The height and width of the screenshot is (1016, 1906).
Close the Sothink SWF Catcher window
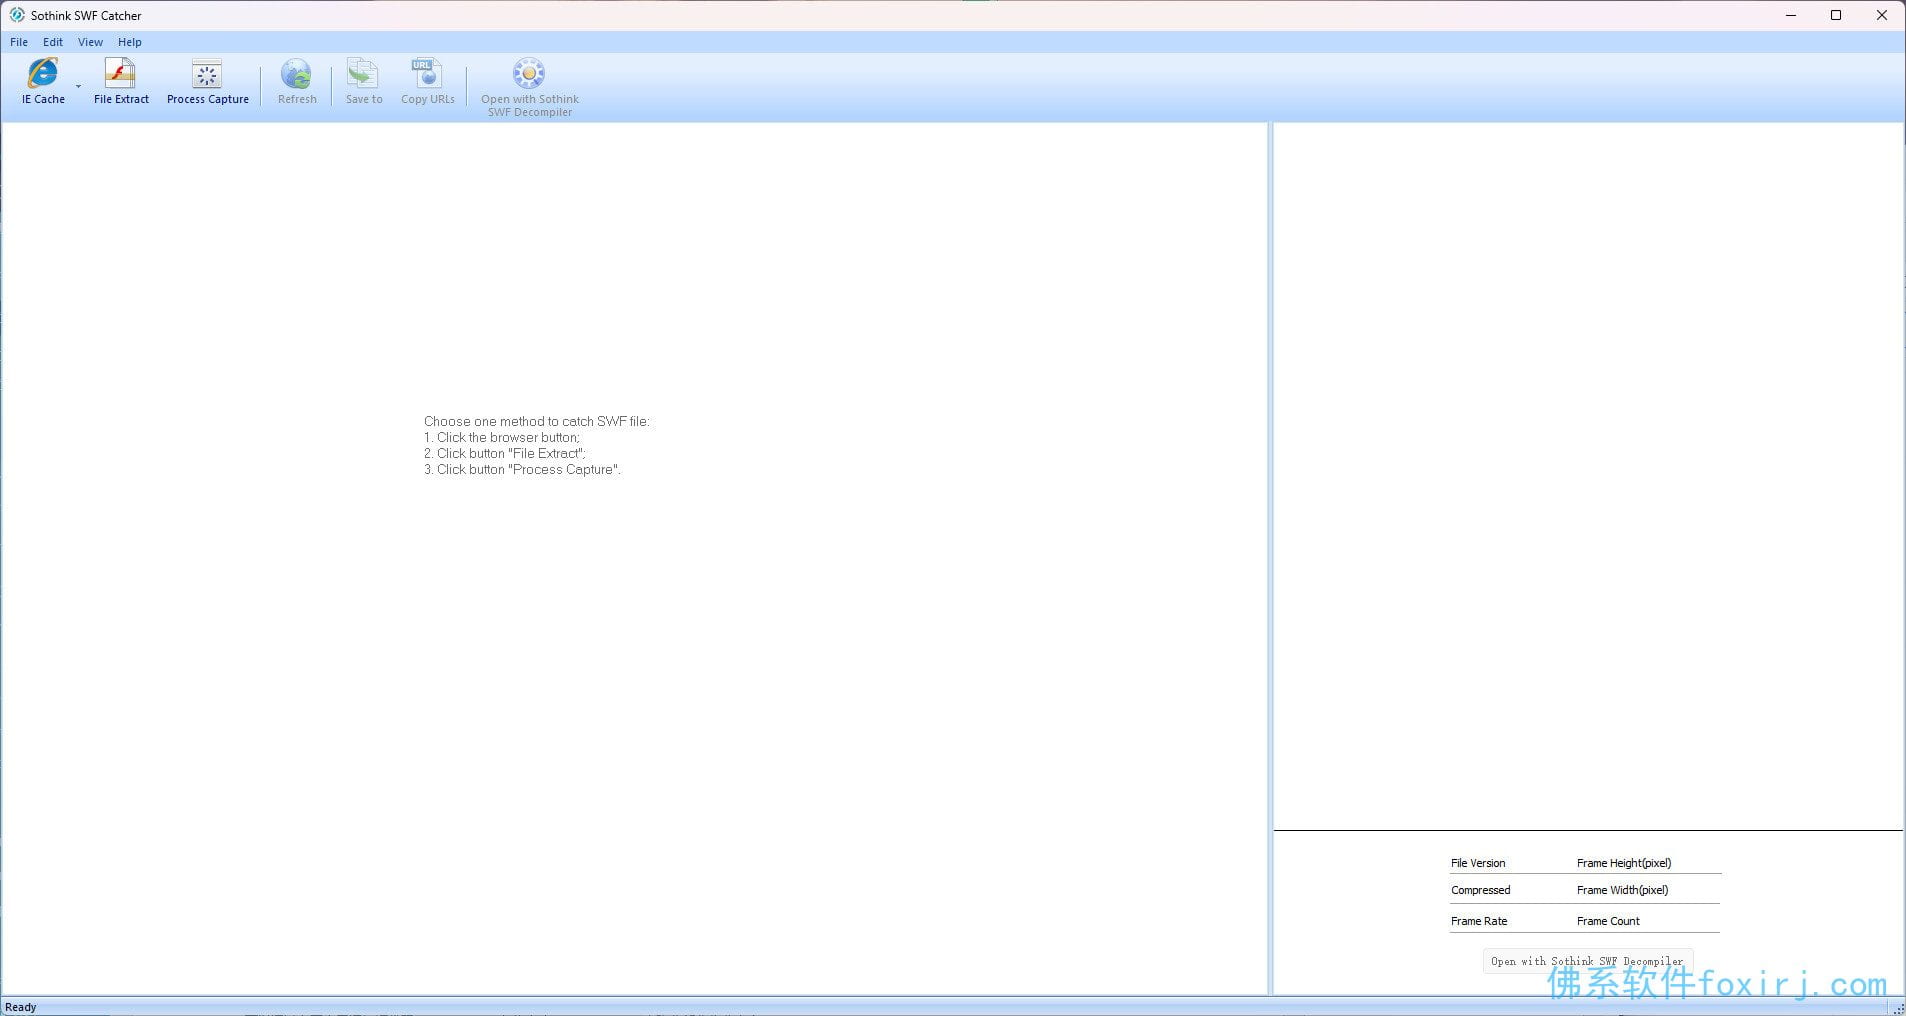coord(1882,15)
